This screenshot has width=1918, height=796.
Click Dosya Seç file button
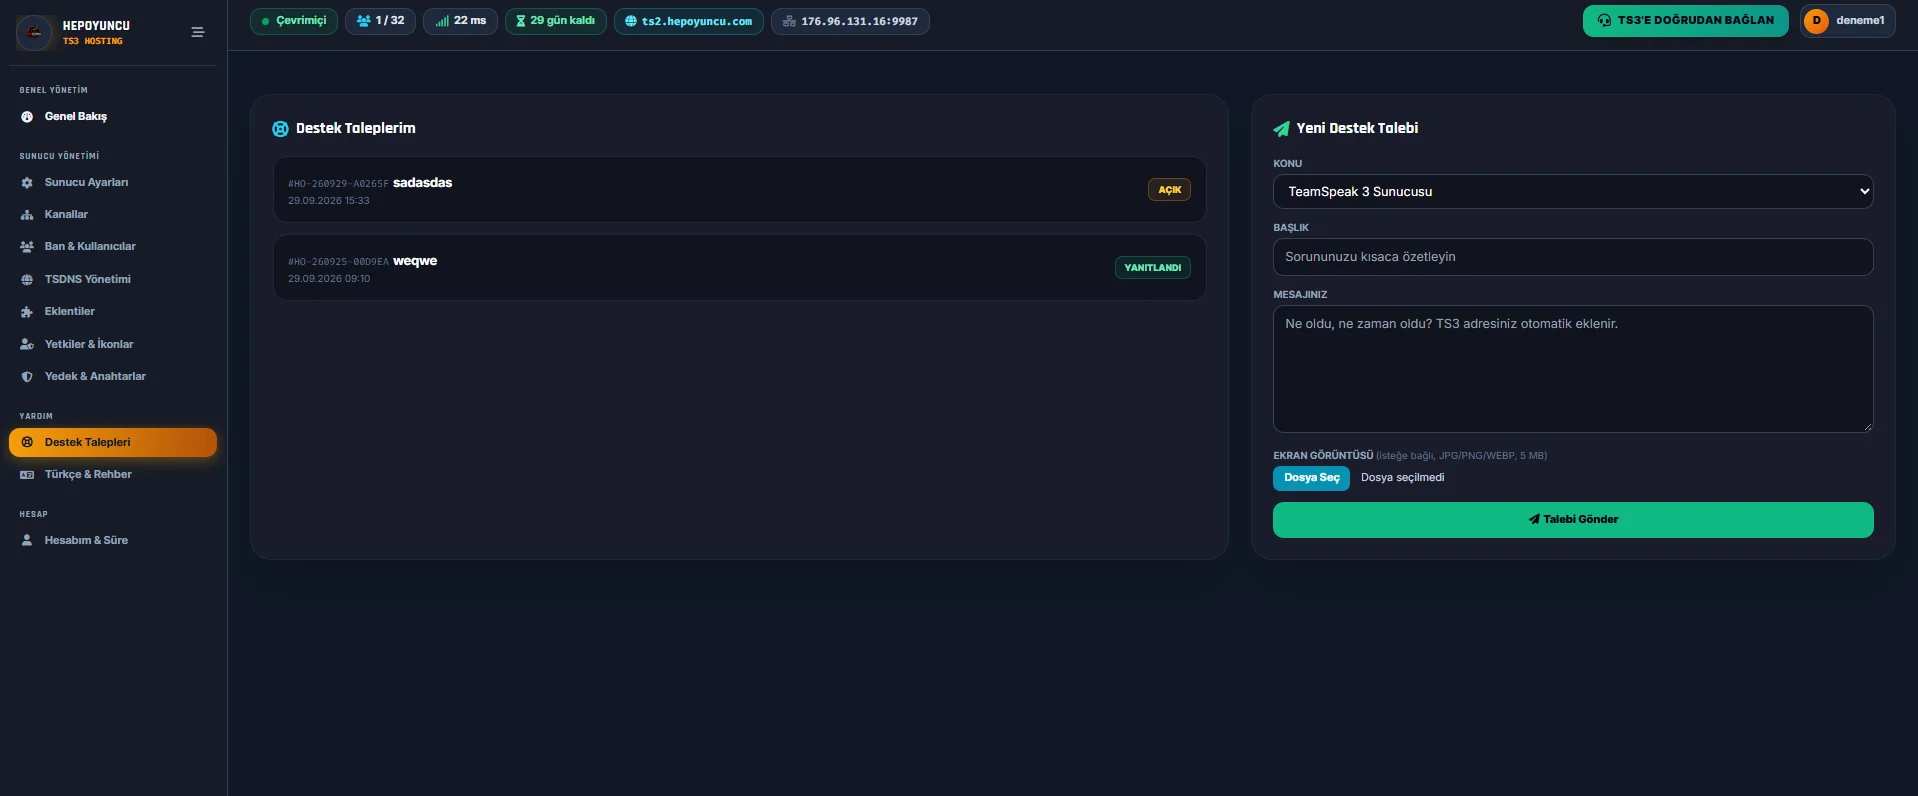point(1311,478)
